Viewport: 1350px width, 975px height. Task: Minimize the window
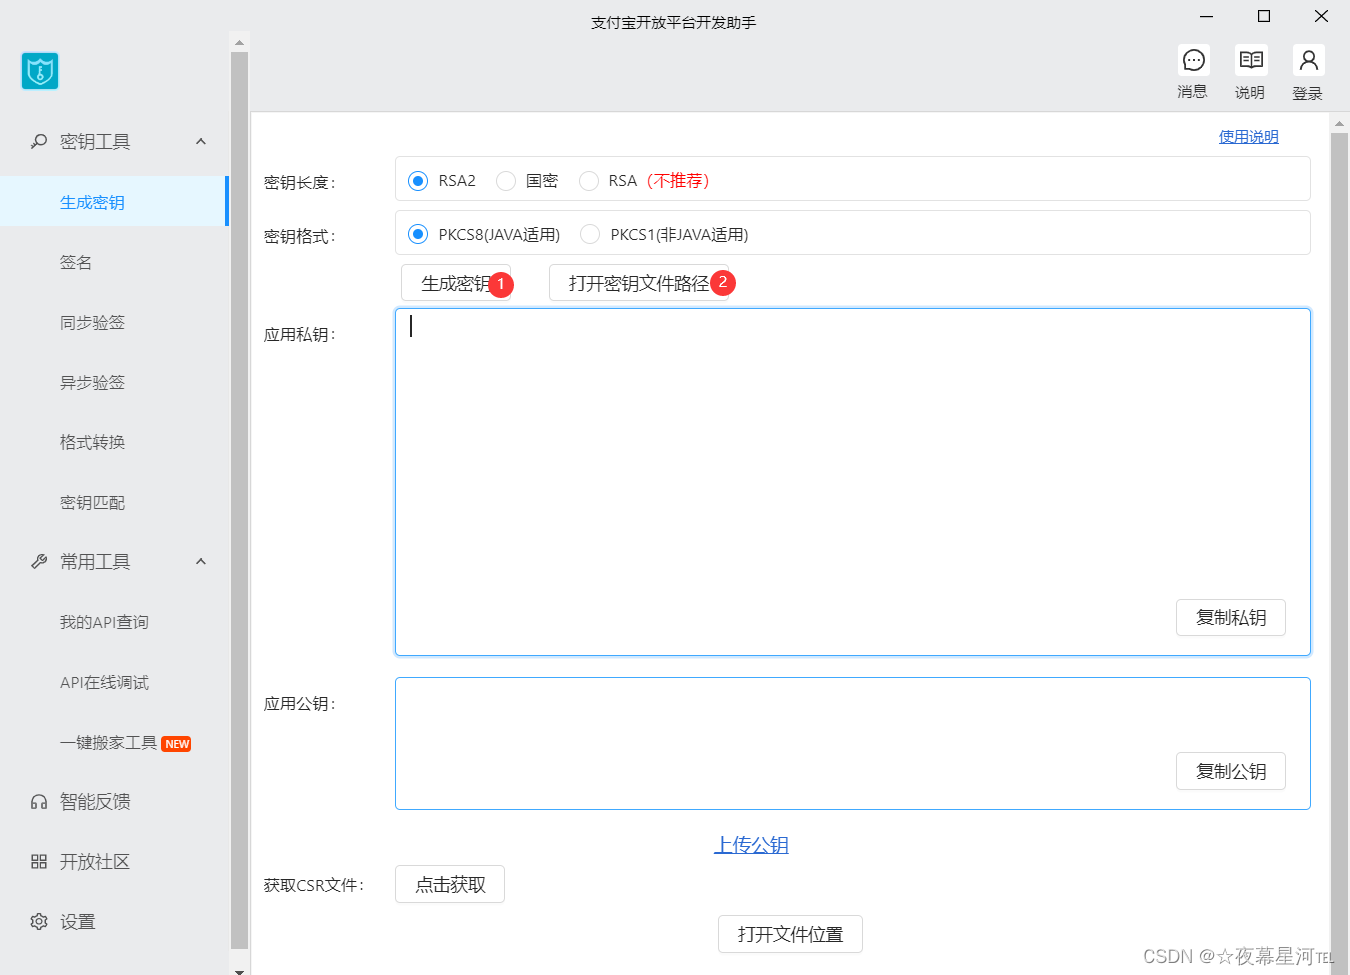click(x=1206, y=16)
